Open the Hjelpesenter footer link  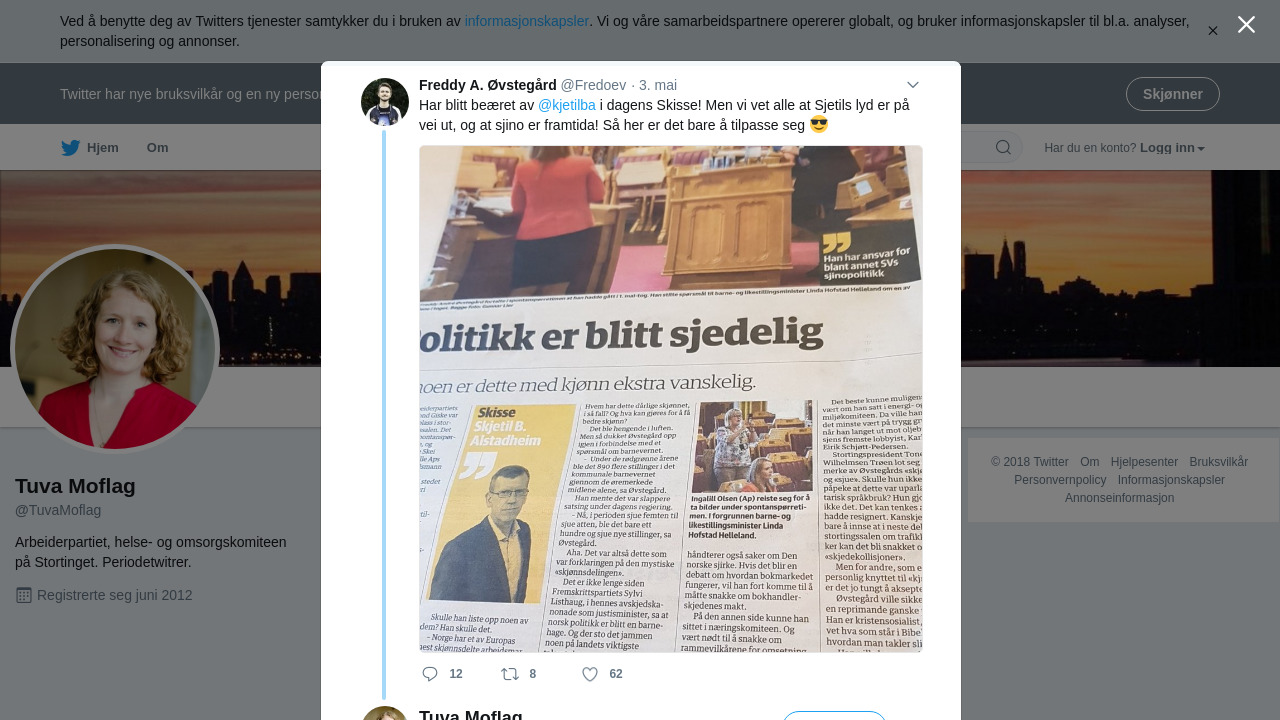1144,462
